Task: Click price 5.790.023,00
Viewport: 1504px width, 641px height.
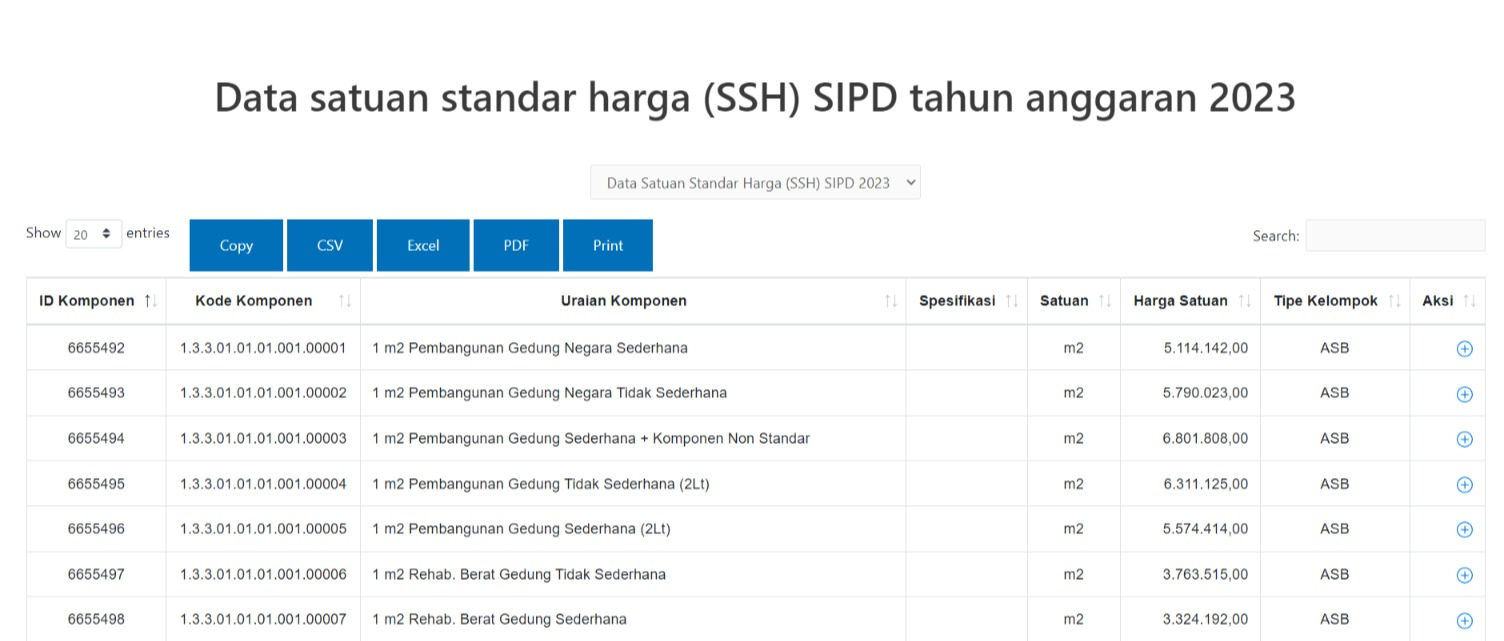Action: pyautogui.click(x=1205, y=393)
